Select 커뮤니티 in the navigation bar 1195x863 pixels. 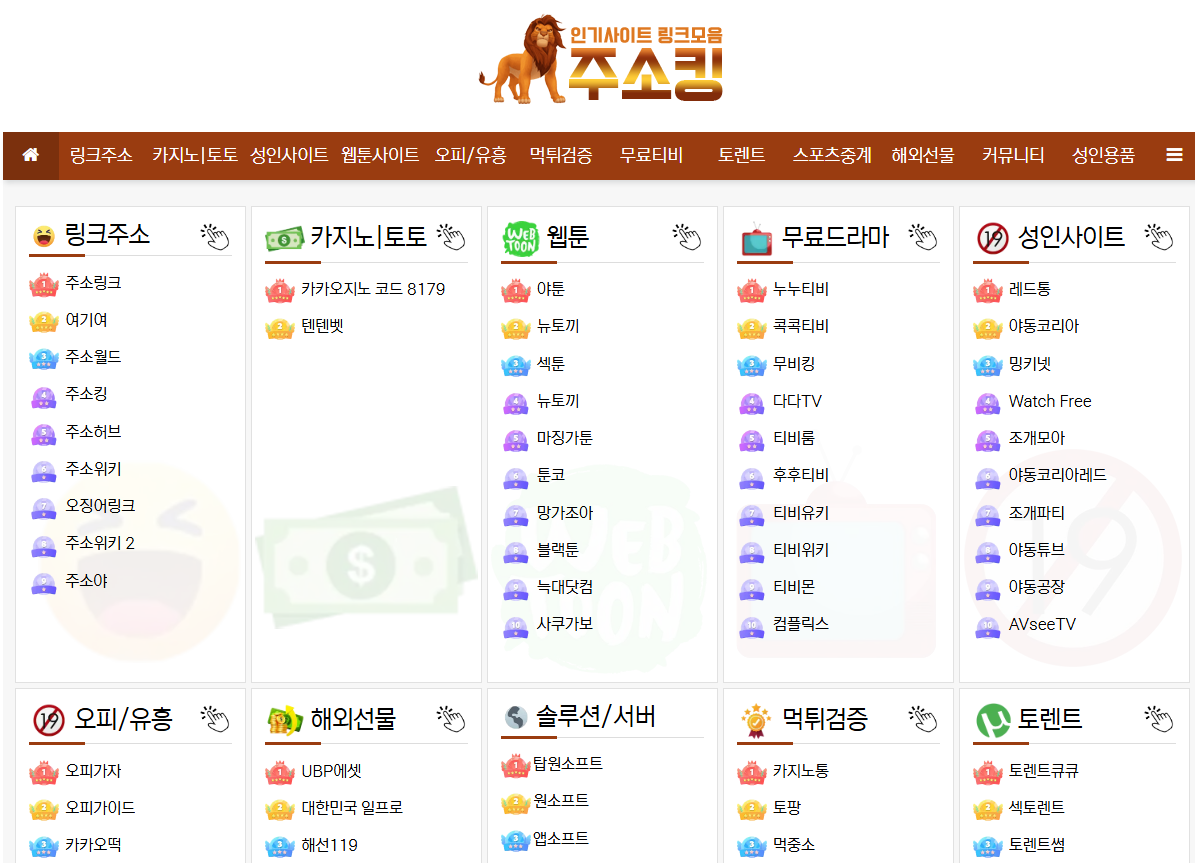click(x=1013, y=156)
